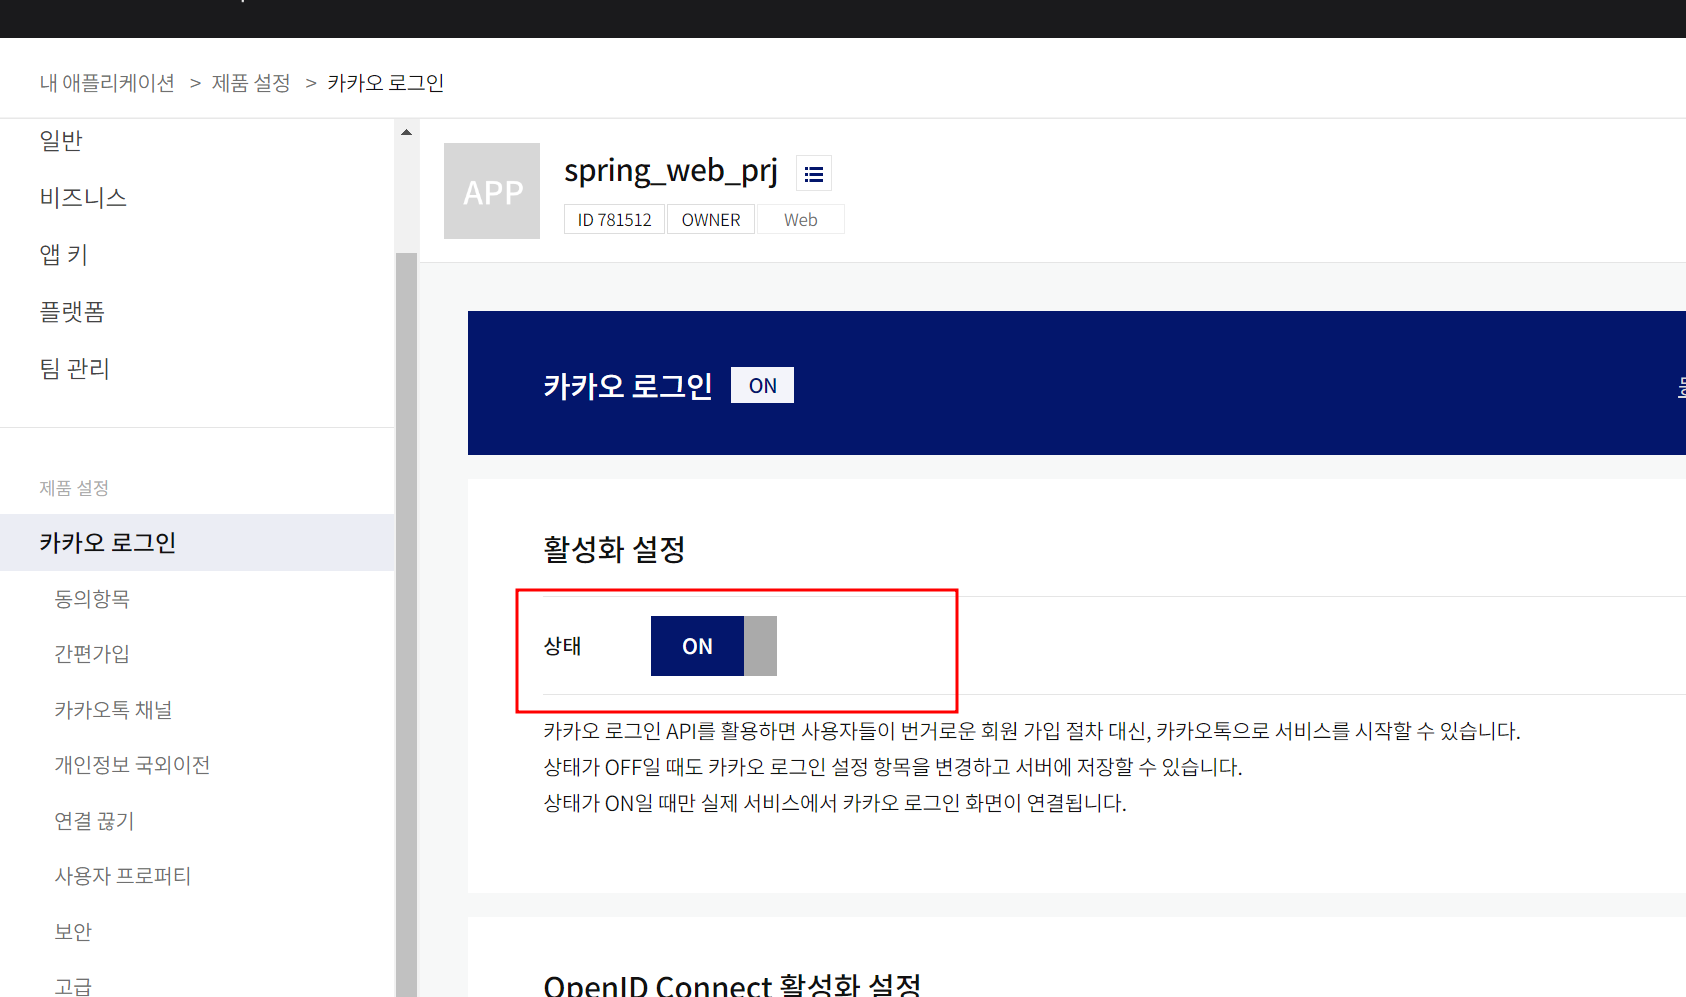
Task: Go to 동의항목 submenu
Action: [92, 599]
